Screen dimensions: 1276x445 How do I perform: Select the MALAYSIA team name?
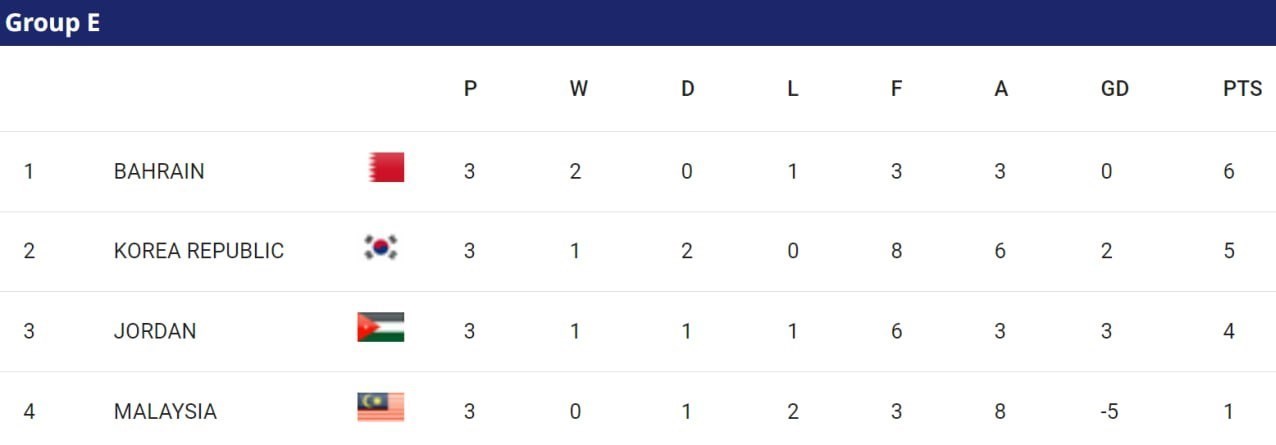[x=165, y=411]
